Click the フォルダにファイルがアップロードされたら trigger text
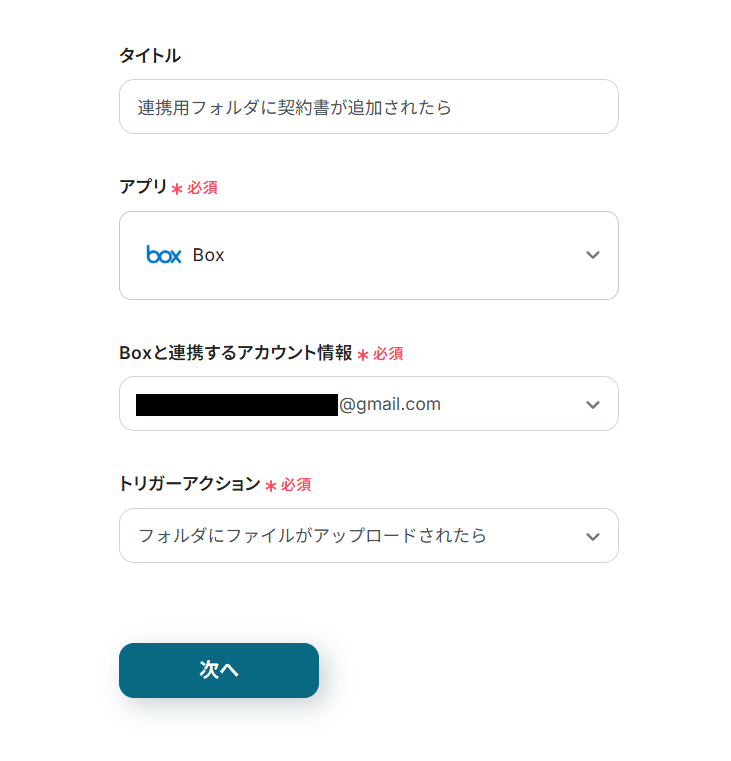 (312, 536)
